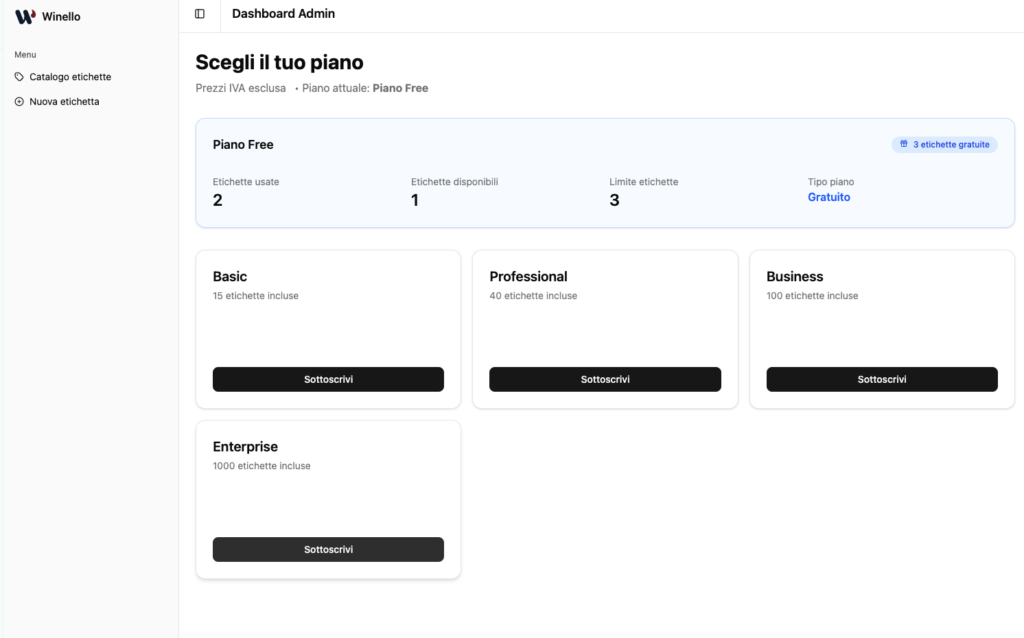The height and width of the screenshot is (638, 1024).
Task: Select the Business plan card title
Action: coord(795,277)
